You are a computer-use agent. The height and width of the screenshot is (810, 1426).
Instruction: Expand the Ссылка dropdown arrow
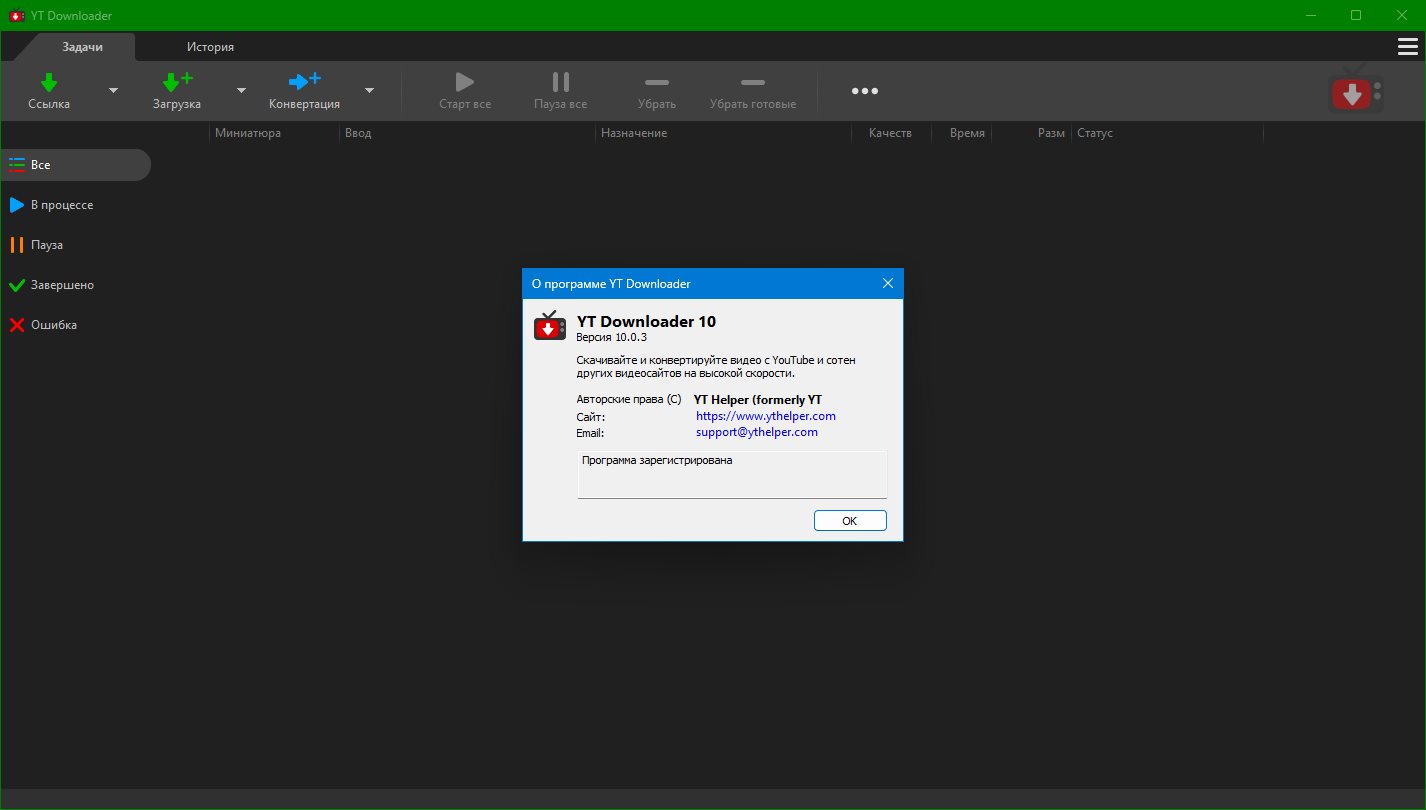point(113,91)
